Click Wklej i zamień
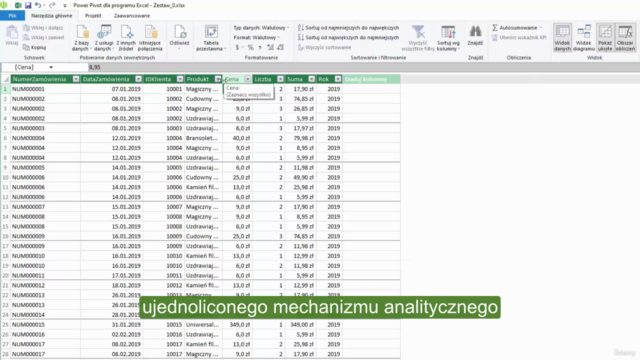Screen dimensions: 640x360 (x=43, y=38)
